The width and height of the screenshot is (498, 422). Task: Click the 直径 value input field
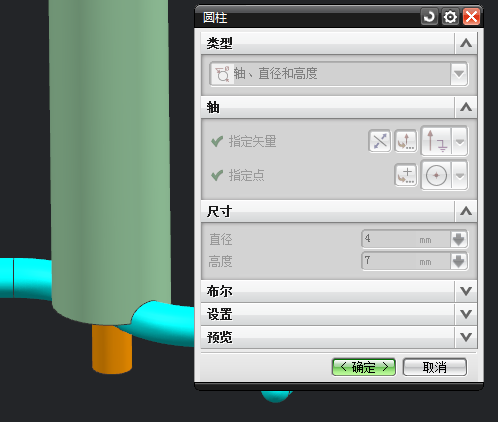point(406,239)
